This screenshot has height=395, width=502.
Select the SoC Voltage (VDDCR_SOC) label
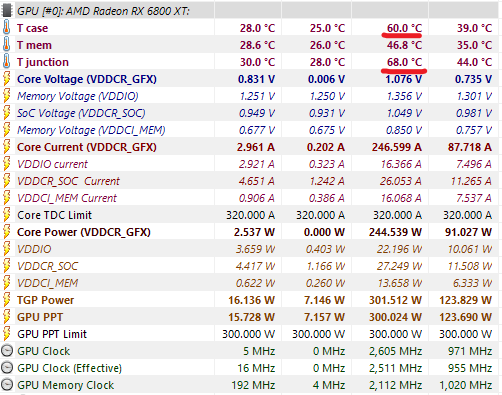(81, 113)
